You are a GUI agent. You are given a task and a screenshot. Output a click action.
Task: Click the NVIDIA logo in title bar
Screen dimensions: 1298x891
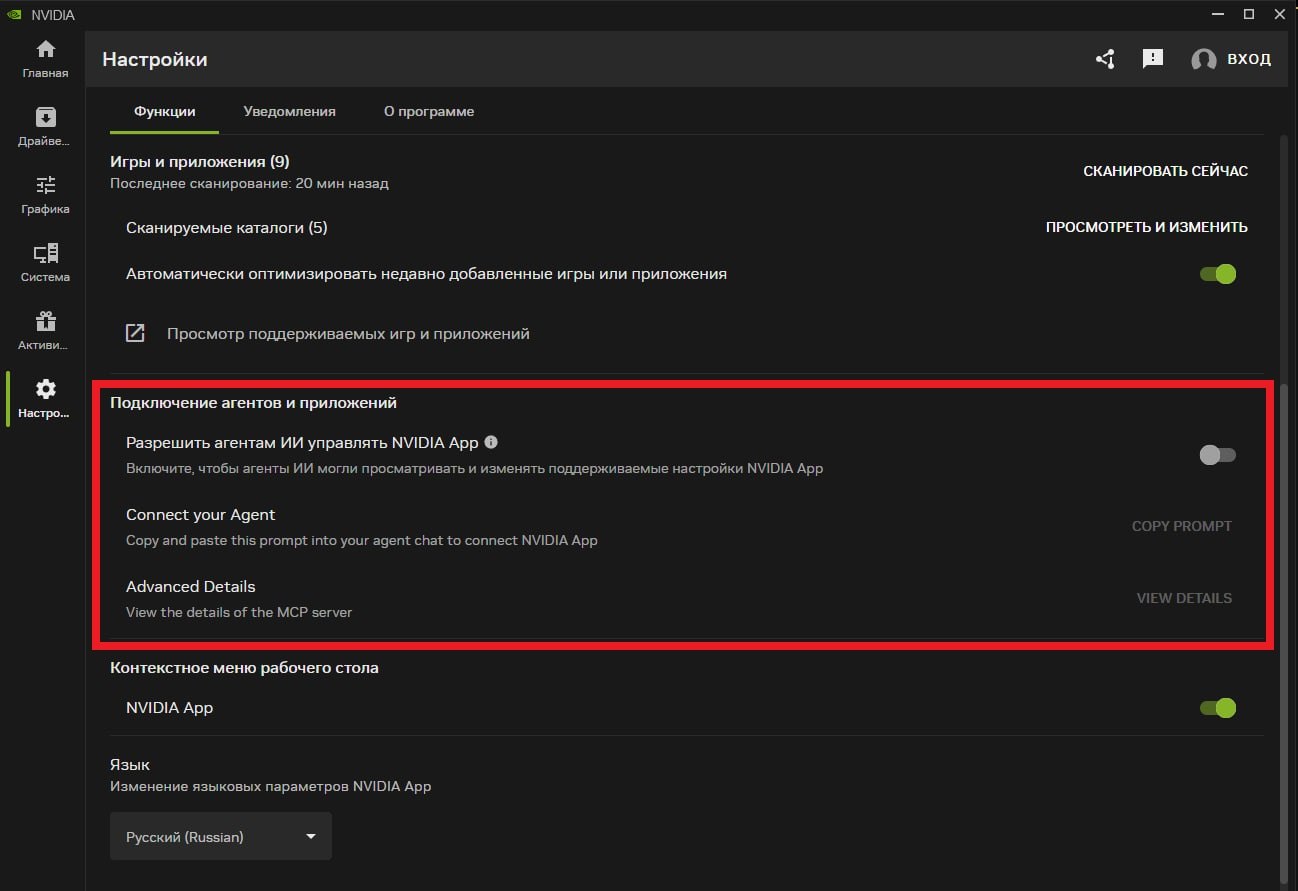(12, 15)
